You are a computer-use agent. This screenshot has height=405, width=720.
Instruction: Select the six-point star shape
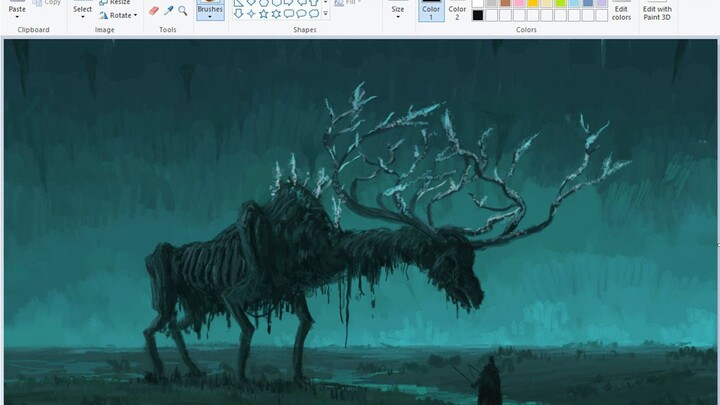click(x=276, y=14)
